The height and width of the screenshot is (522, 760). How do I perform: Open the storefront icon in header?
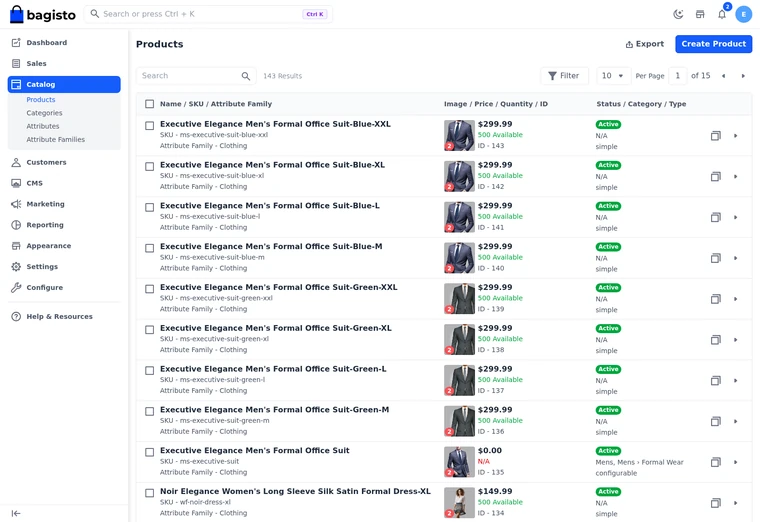(x=700, y=14)
